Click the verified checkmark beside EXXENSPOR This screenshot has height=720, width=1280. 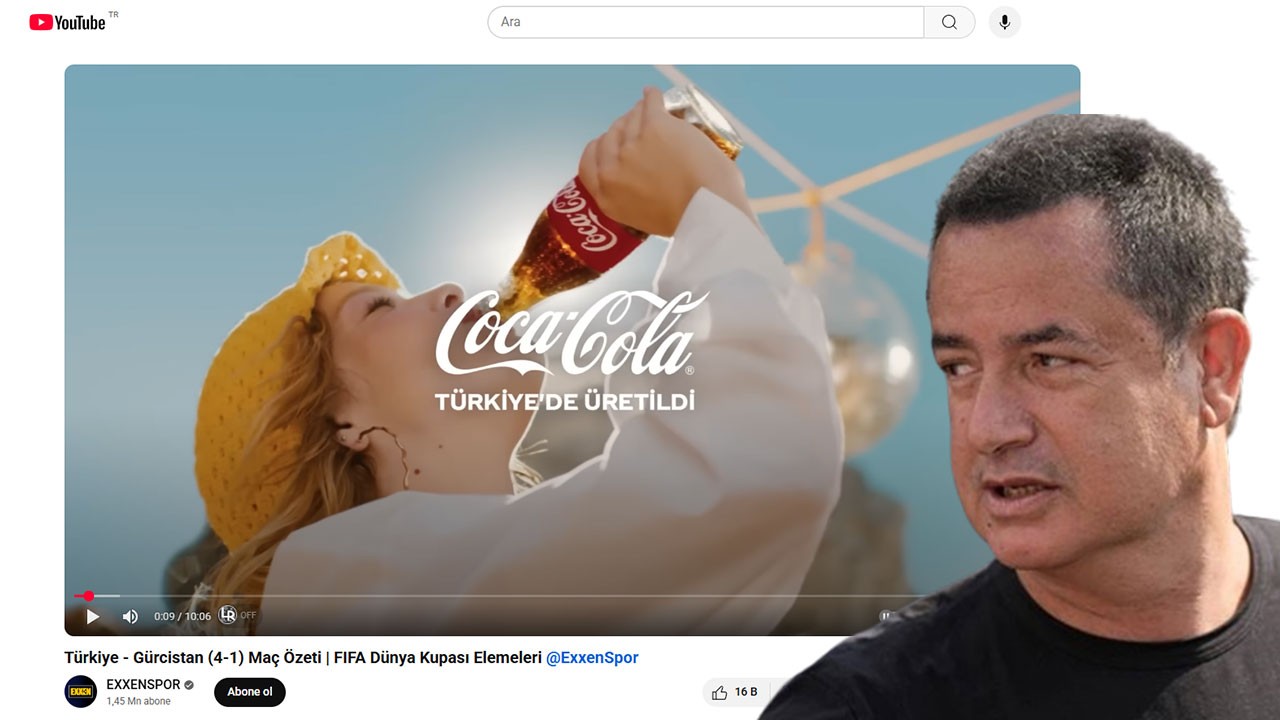(x=188, y=685)
